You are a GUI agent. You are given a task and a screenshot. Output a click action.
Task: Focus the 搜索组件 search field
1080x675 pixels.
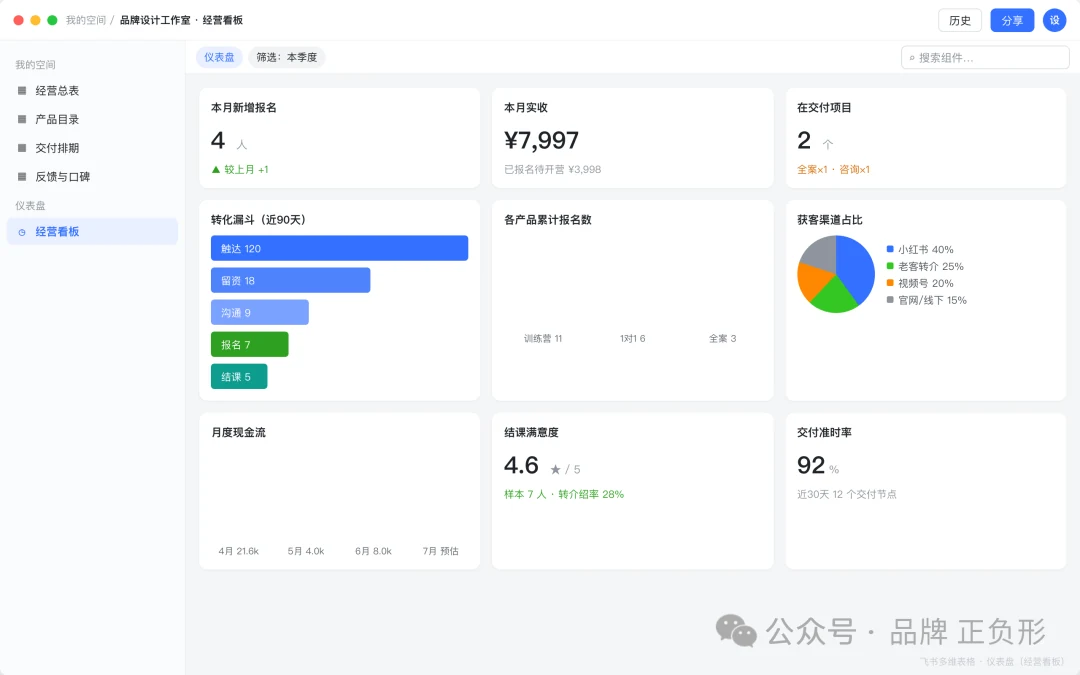pos(985,58)
